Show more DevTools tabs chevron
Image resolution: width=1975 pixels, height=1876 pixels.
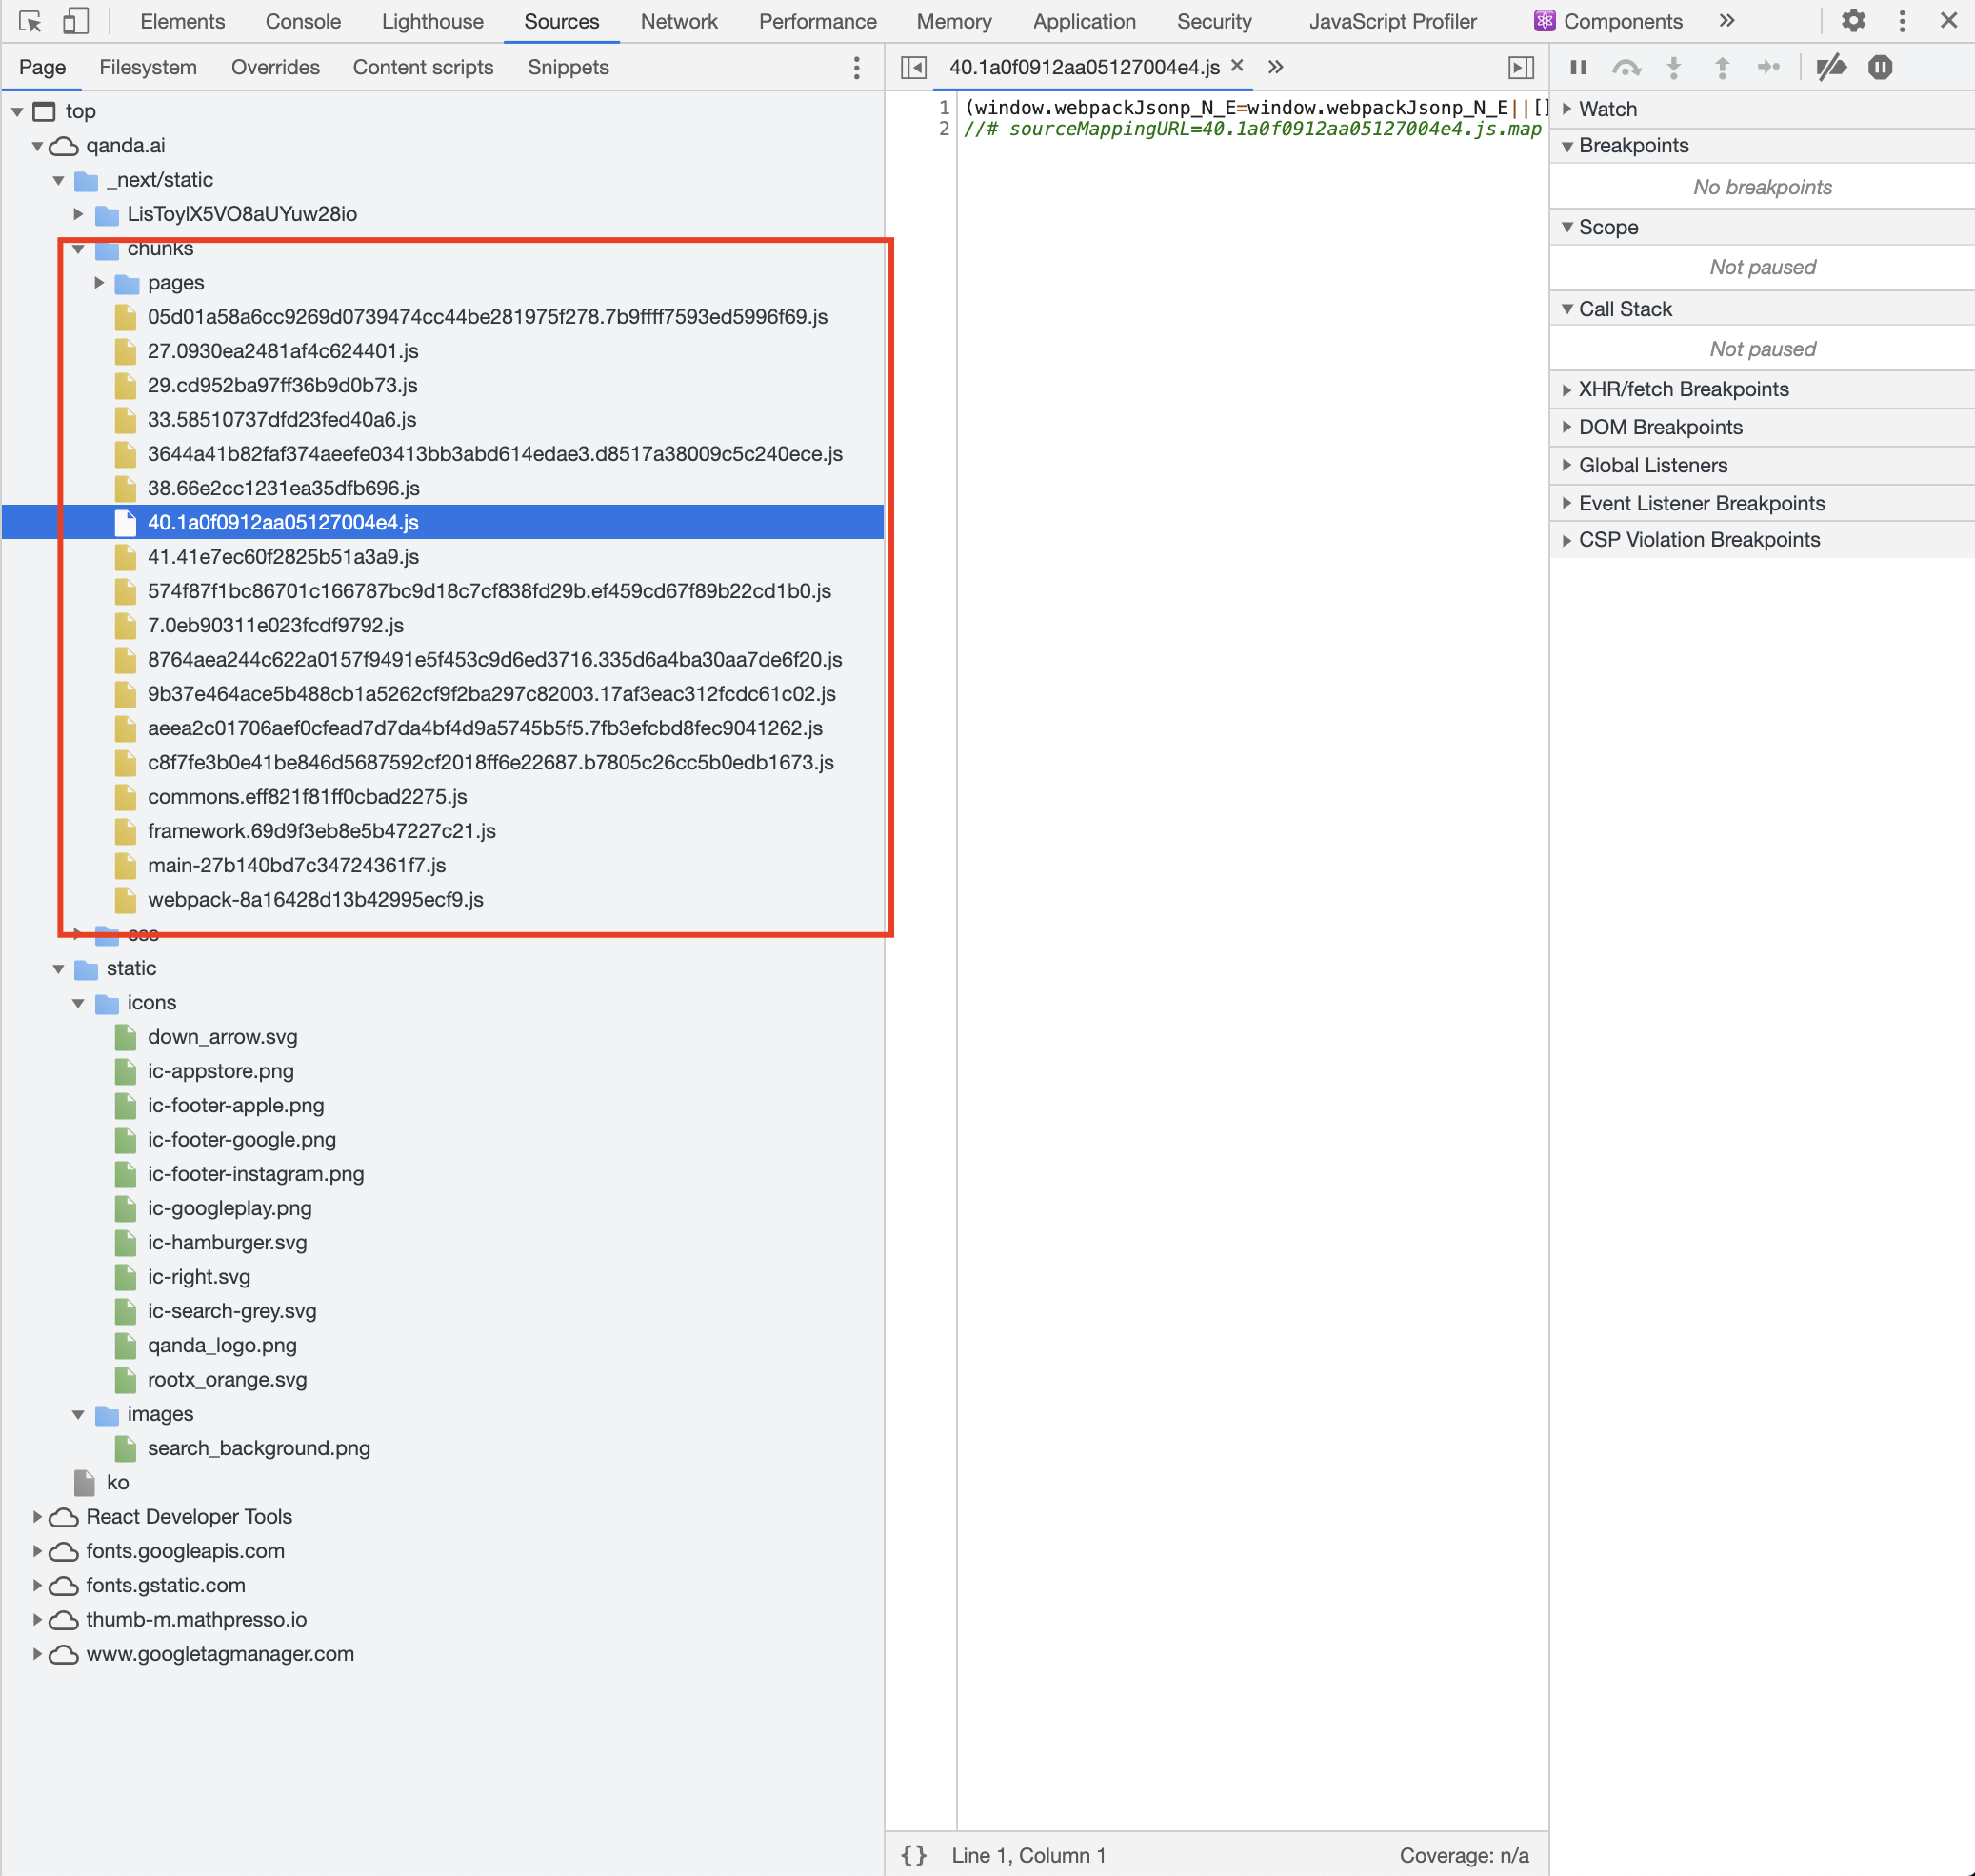click(x=1726, y=21)
